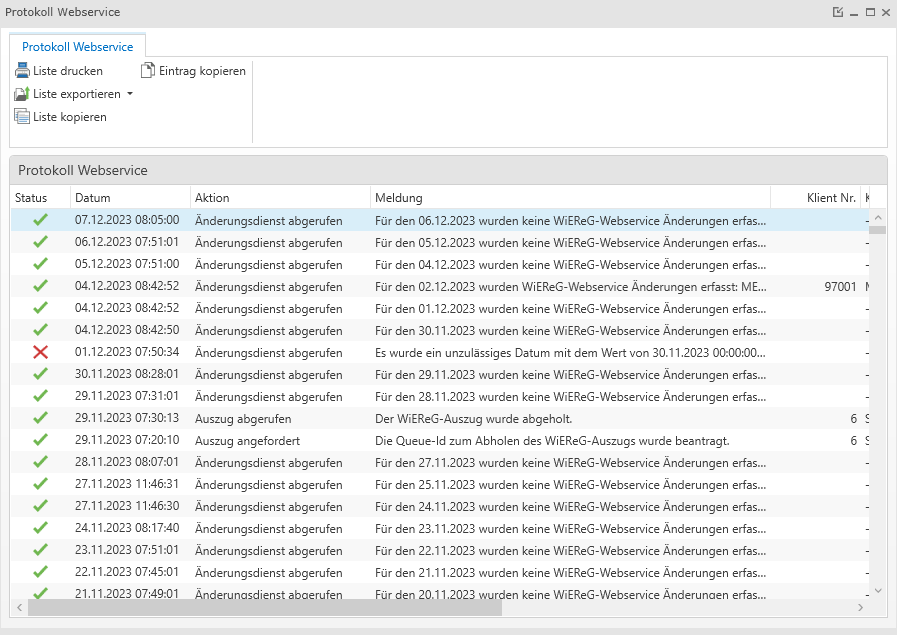This screenshot has height=635, width=897.
Task: Click the Liste exportieren icon
Action: (x=22, y=94)
